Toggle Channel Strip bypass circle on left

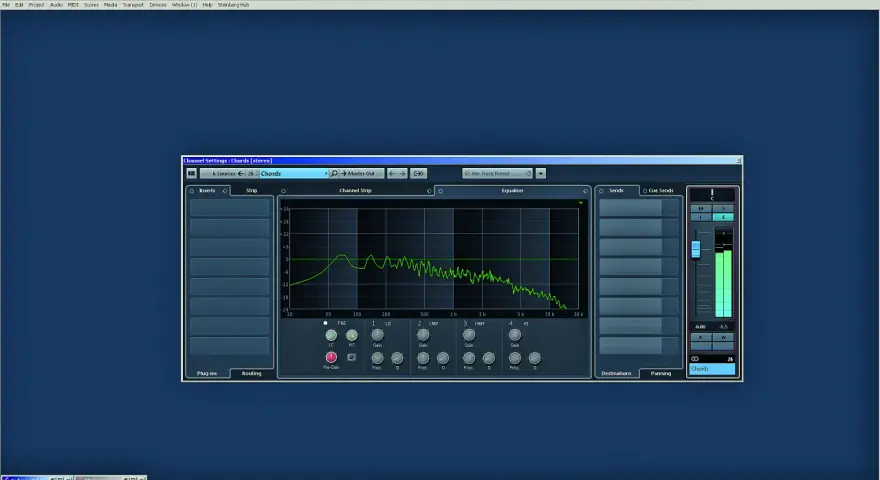(x=283, y=191)
